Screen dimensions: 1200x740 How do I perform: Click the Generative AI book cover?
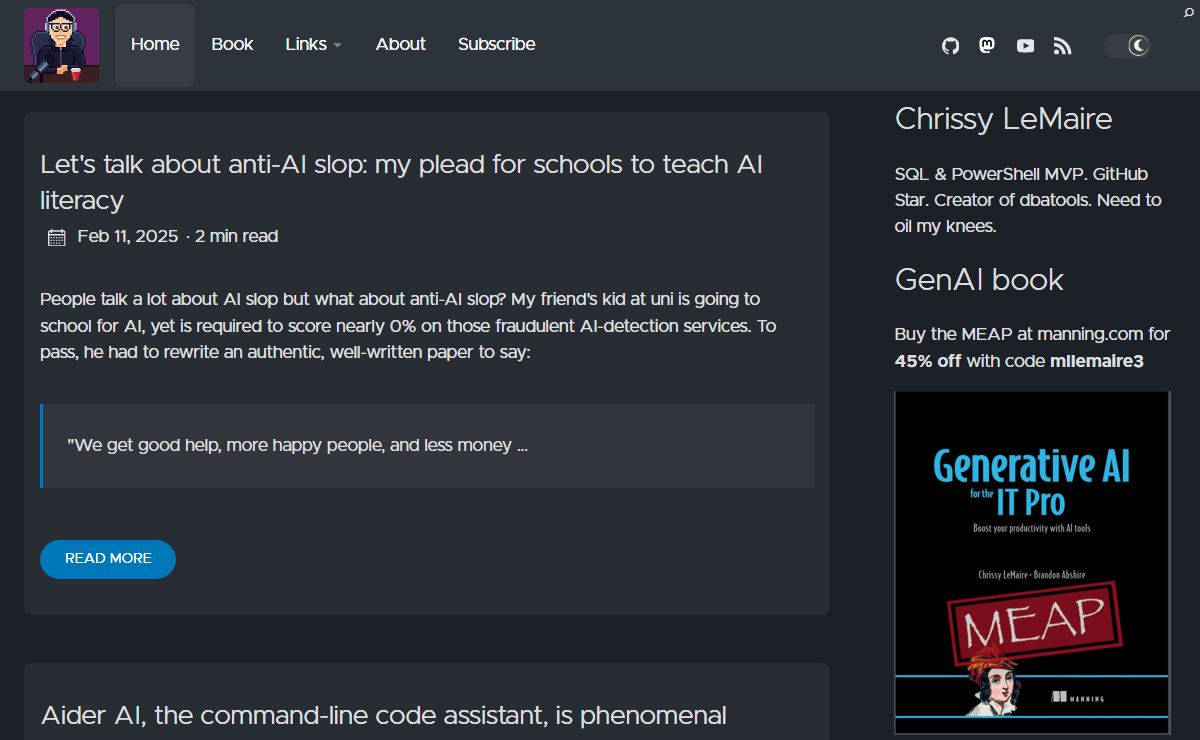tap(1032, 562)
